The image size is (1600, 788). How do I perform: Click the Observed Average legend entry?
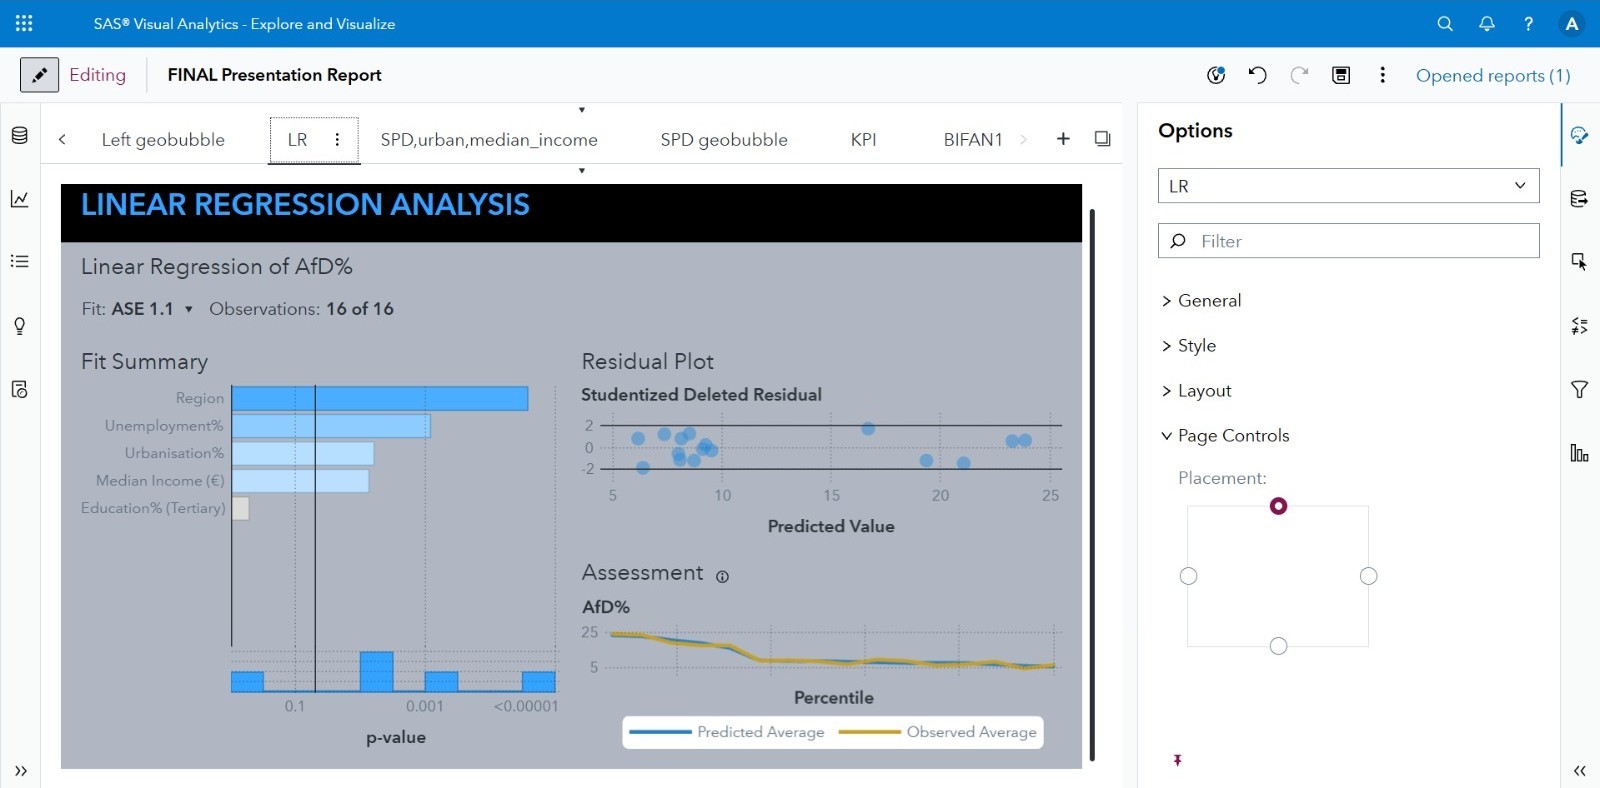click(x=938, y=732)
